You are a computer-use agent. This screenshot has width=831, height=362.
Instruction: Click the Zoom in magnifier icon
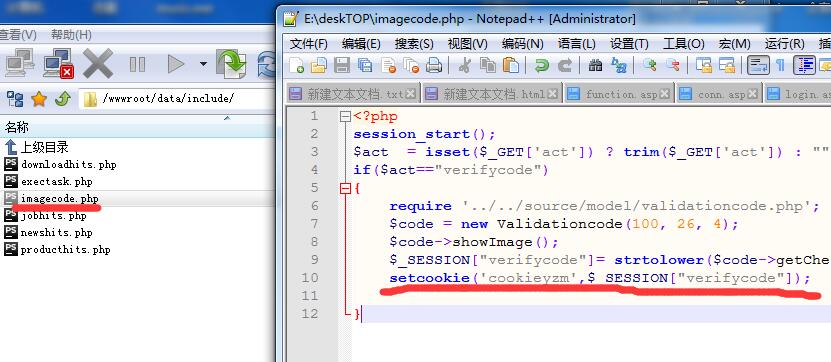(649, 65)
